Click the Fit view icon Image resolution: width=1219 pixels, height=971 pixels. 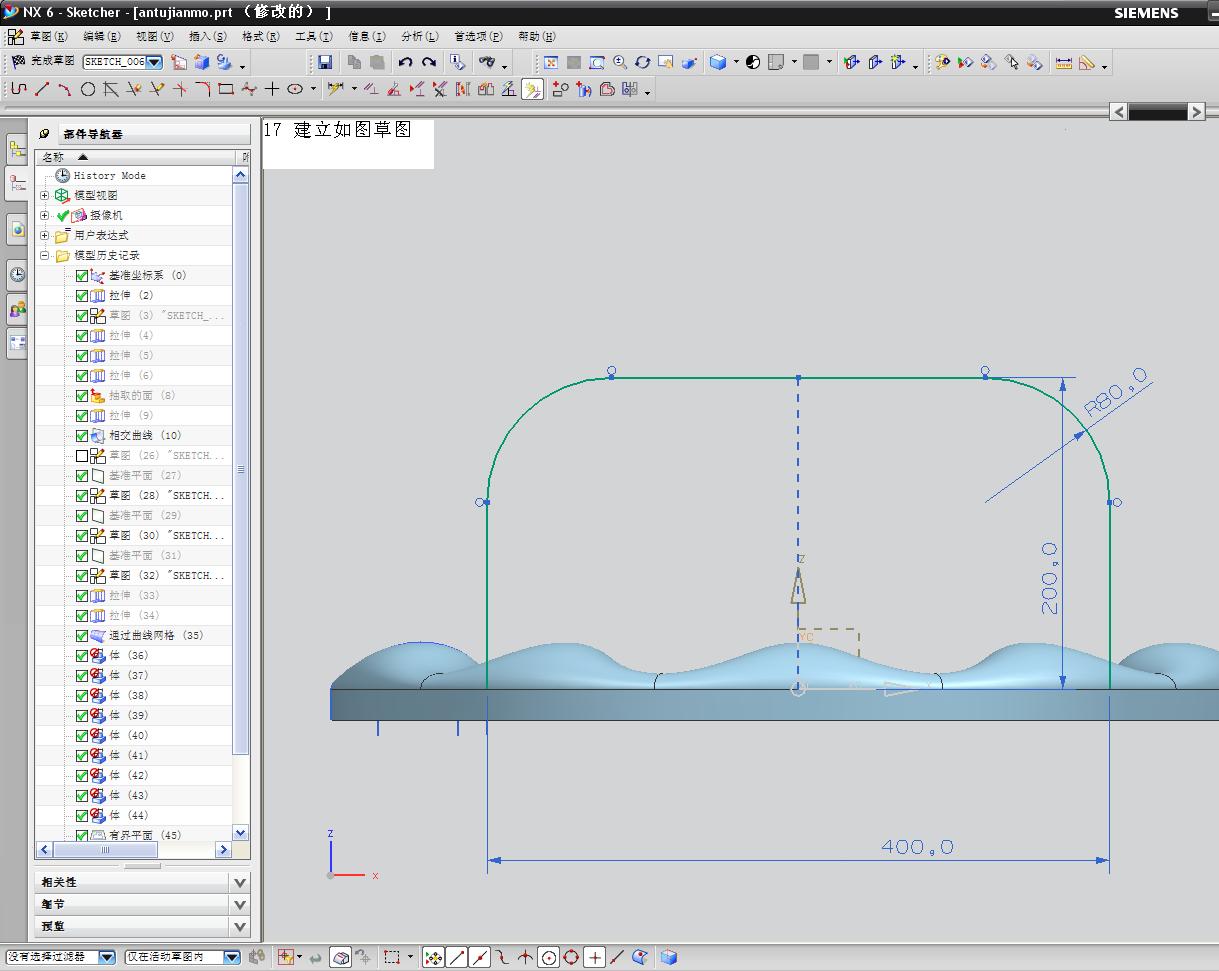pyautogui.click(x=551, y=62)
